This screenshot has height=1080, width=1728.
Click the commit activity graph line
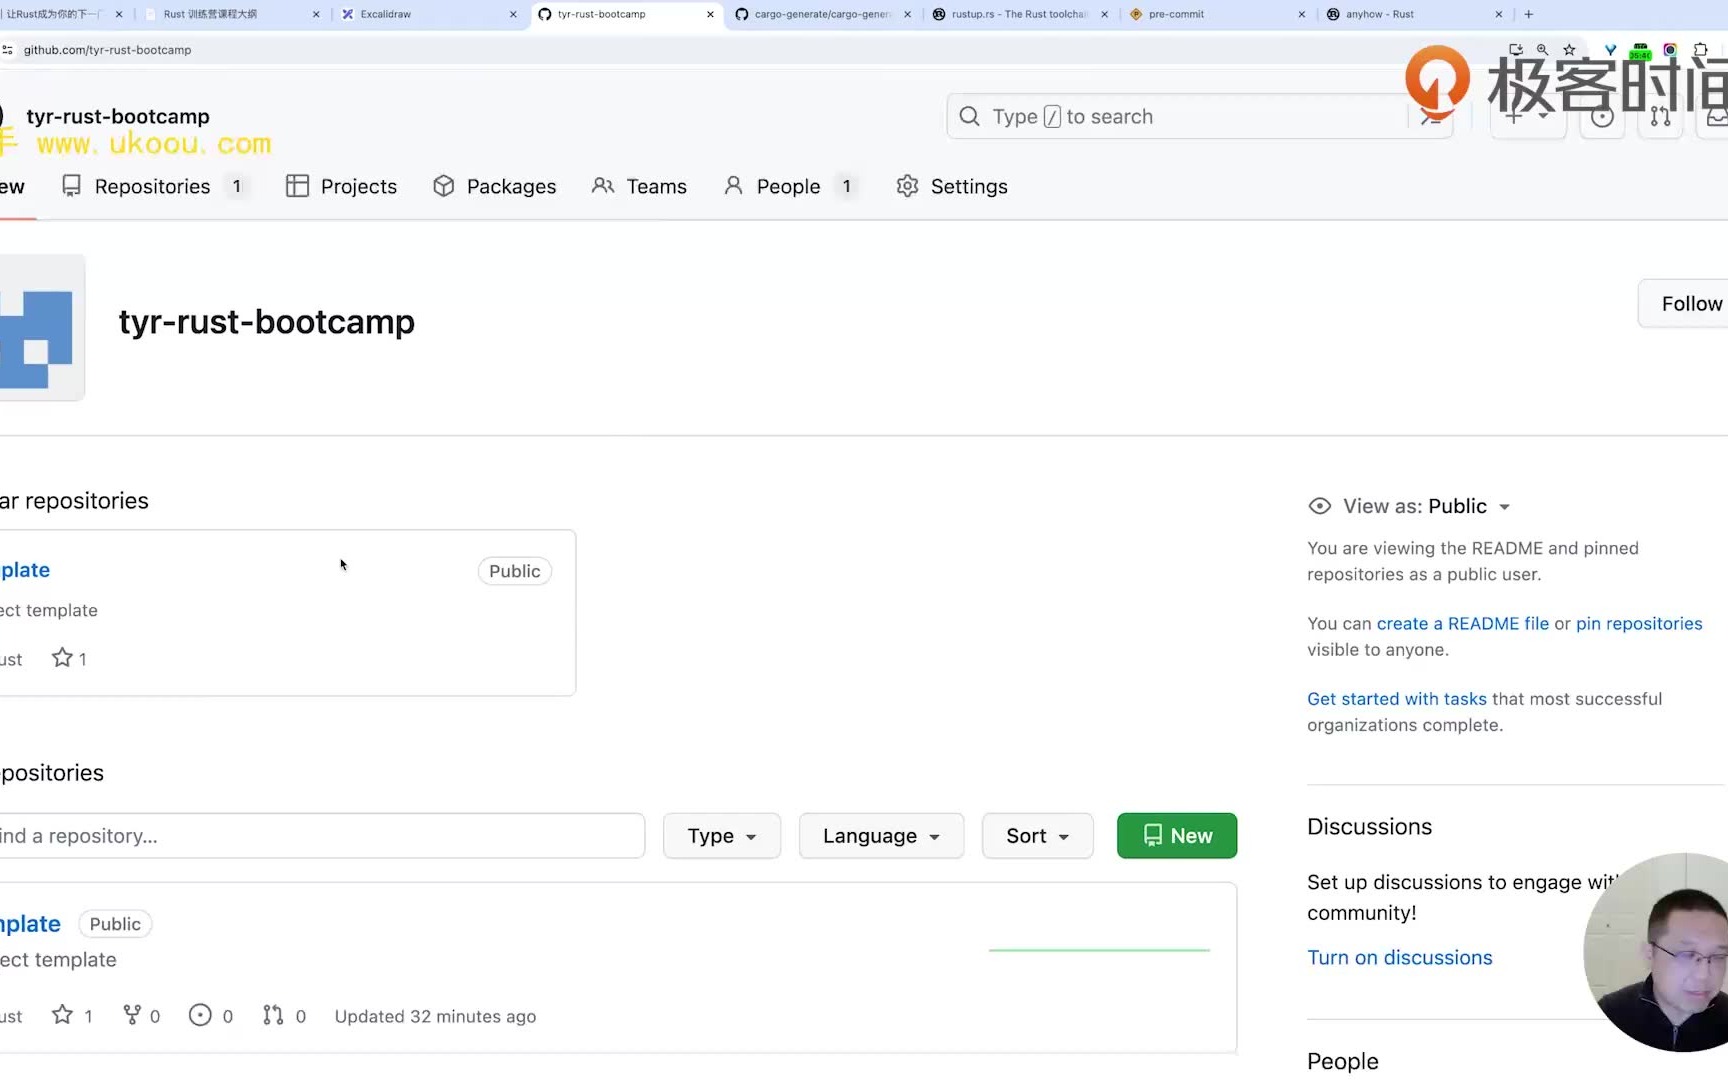(1099, 950)
